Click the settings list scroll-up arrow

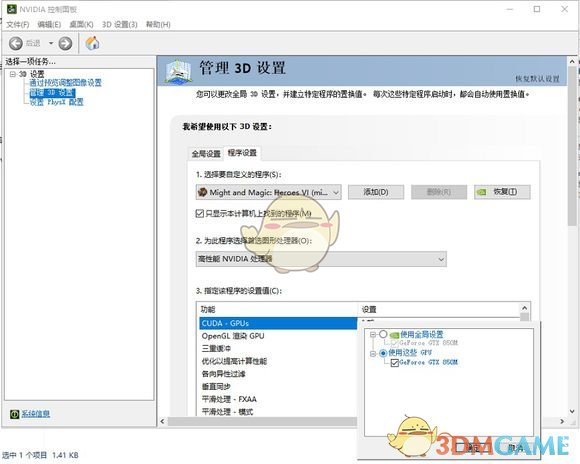pos(525,308)
